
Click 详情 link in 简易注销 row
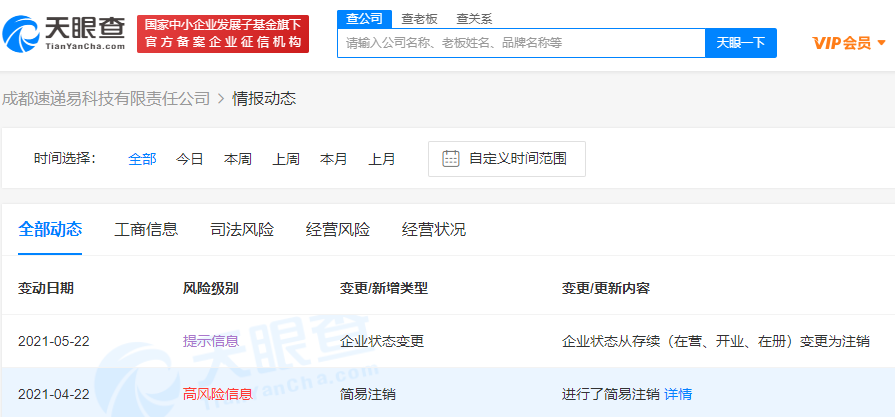pos(678,393)
